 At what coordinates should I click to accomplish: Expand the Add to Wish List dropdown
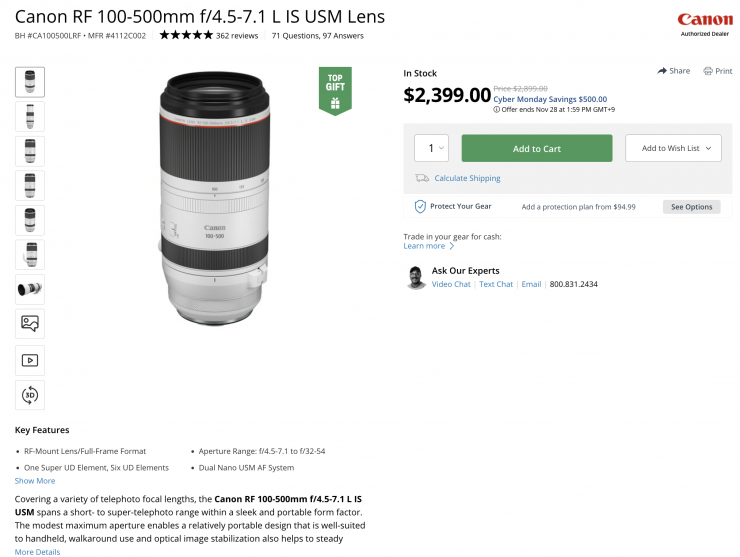673,148
